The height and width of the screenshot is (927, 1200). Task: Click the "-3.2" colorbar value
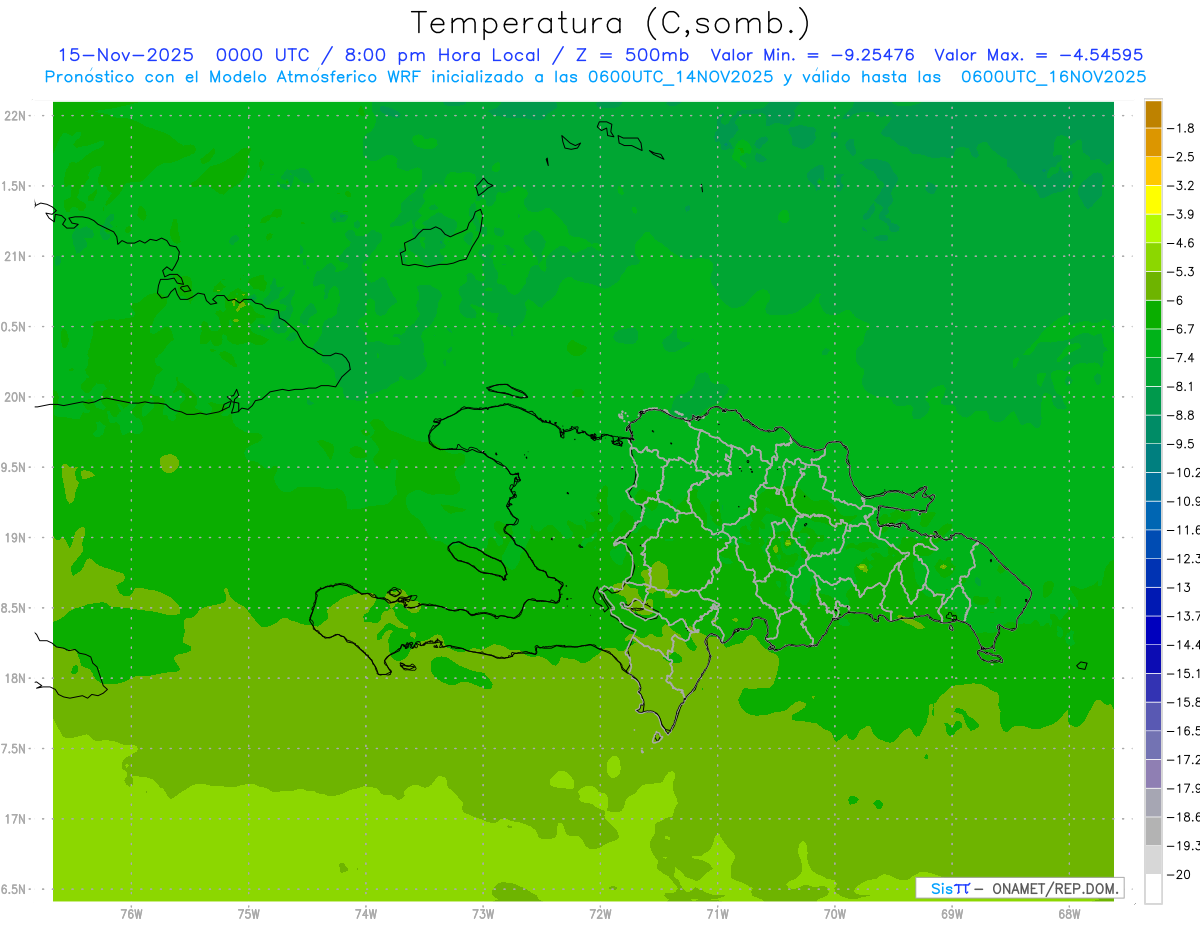[x=1183, y=186]
